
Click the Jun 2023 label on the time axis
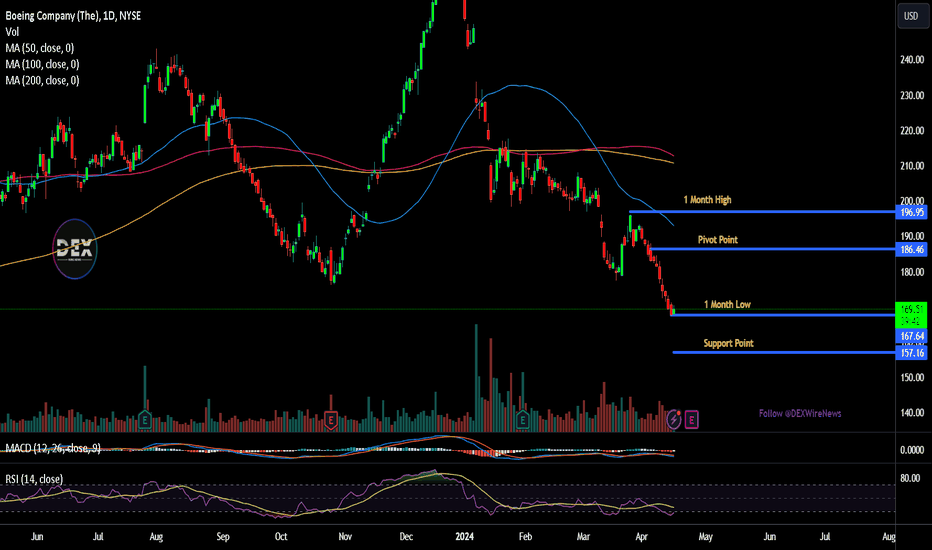pos(37,537)
